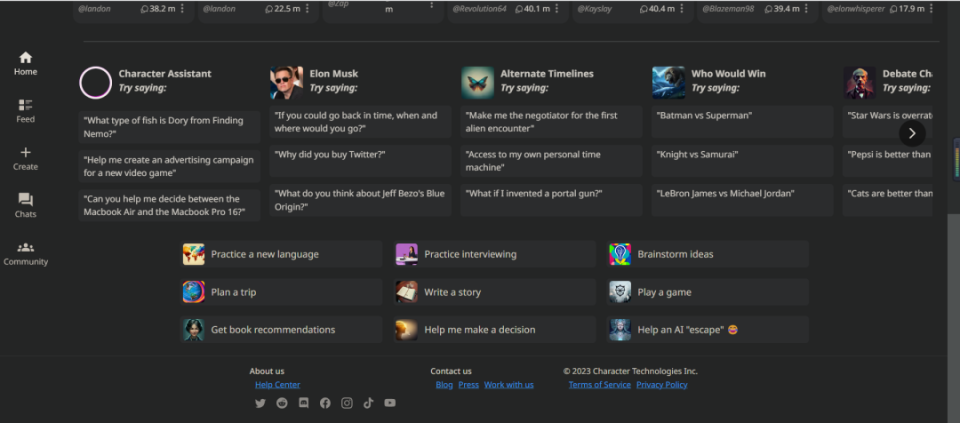
Task: Open the Help Center link
Action: 277,385
